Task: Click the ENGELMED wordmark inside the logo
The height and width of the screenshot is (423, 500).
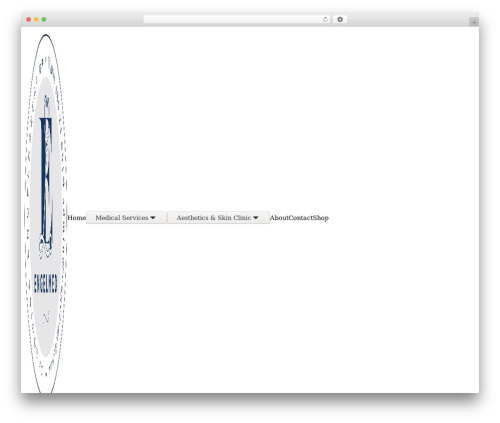Action: pos(46,284)
